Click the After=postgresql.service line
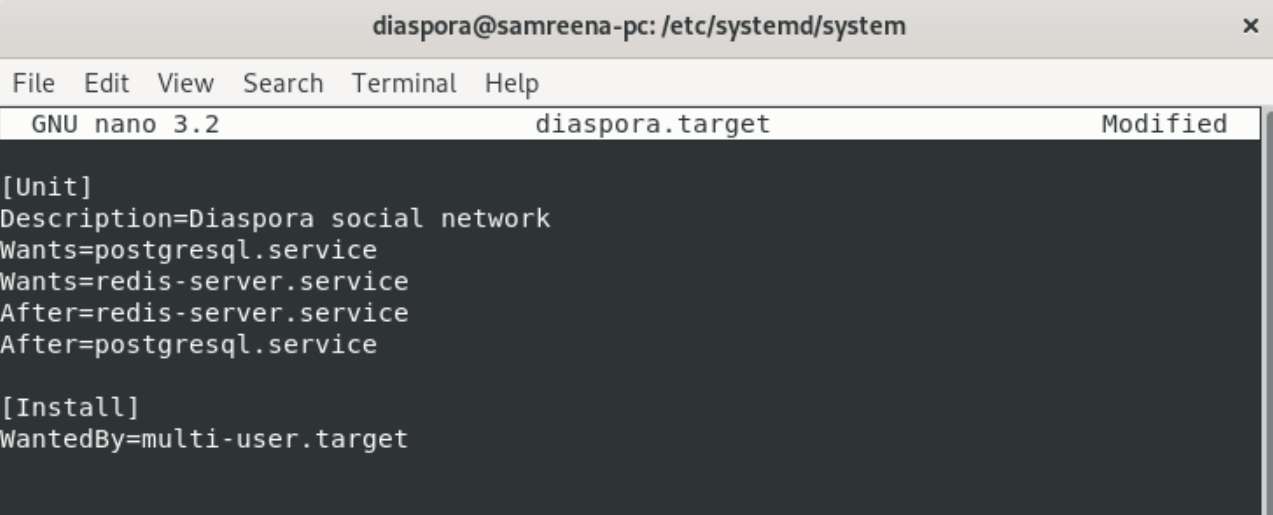Viewport: 1273px width, 515px height. point(189,346)
